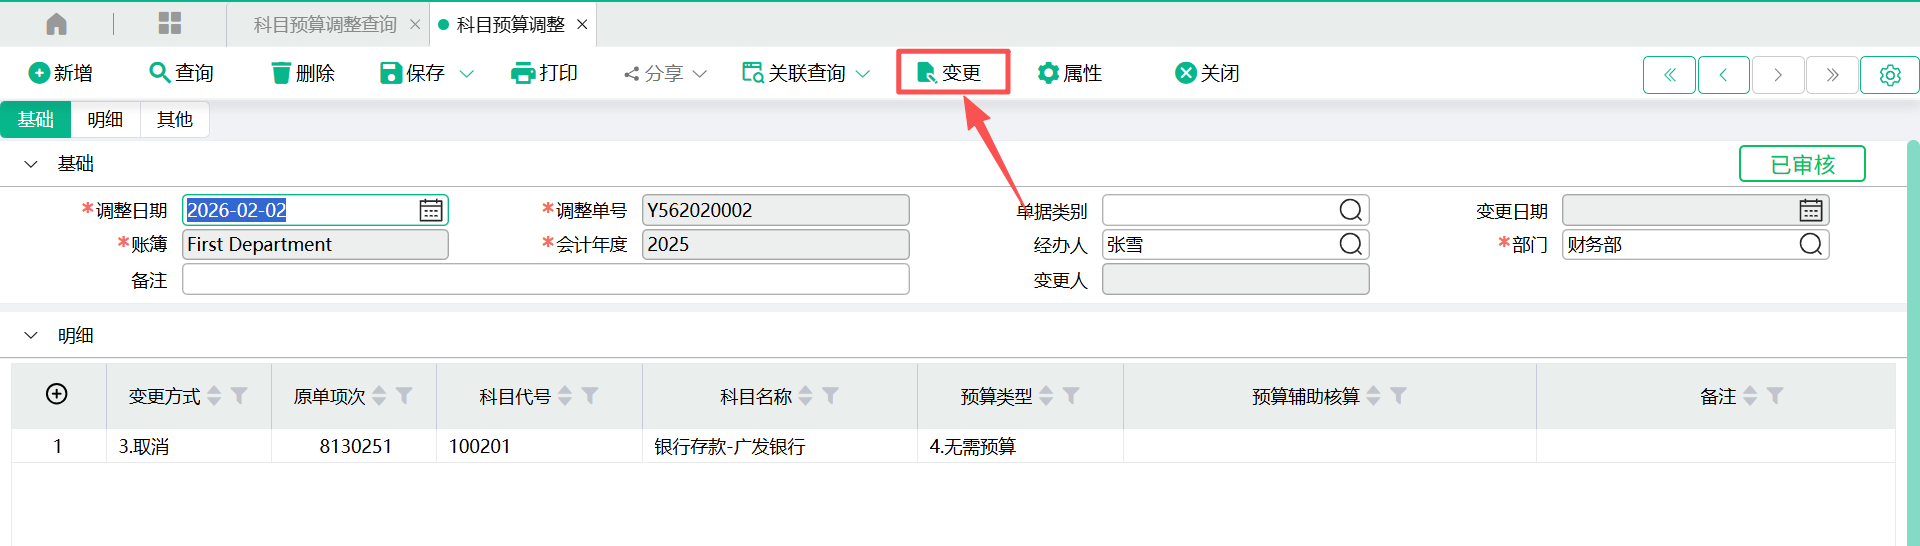This screenshot has height=546, width=1920.
Task: Switch to the 明细 tab
Action: 105,120
